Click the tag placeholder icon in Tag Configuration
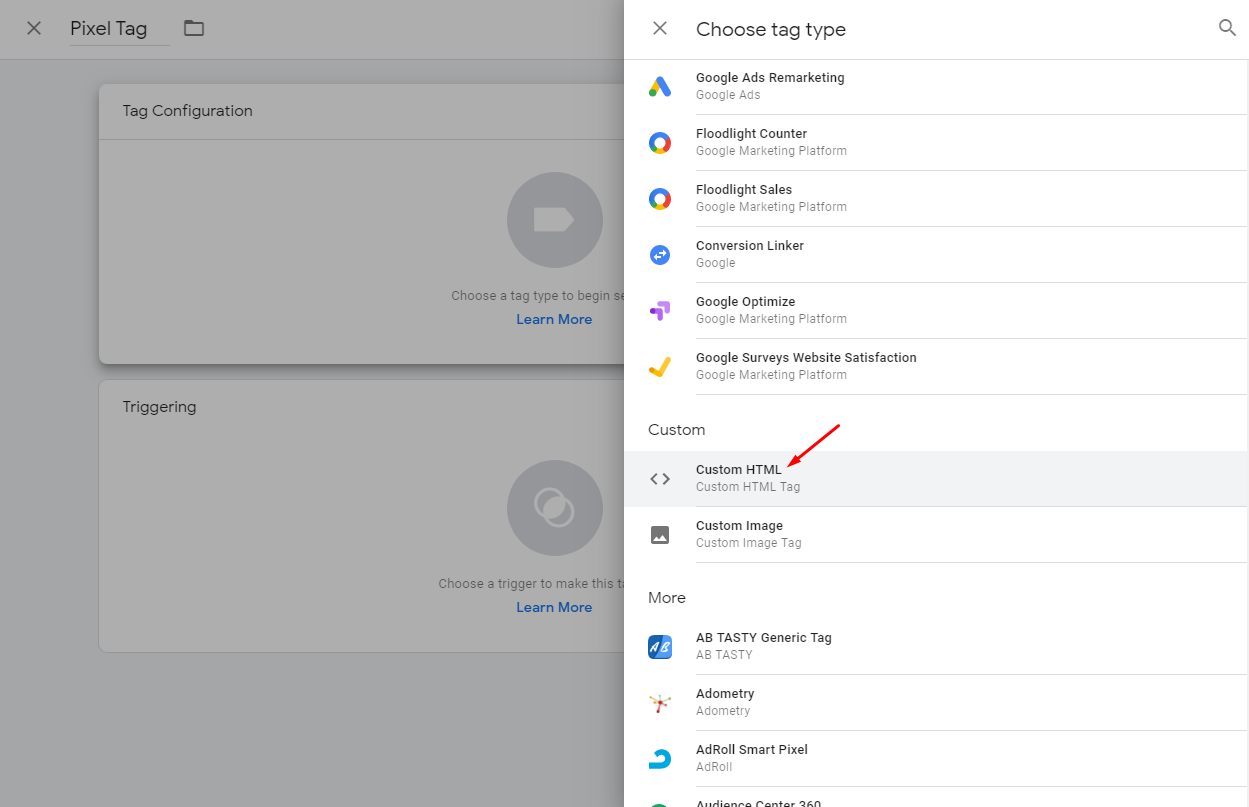The image size is (1249, 807). (555, 220)
